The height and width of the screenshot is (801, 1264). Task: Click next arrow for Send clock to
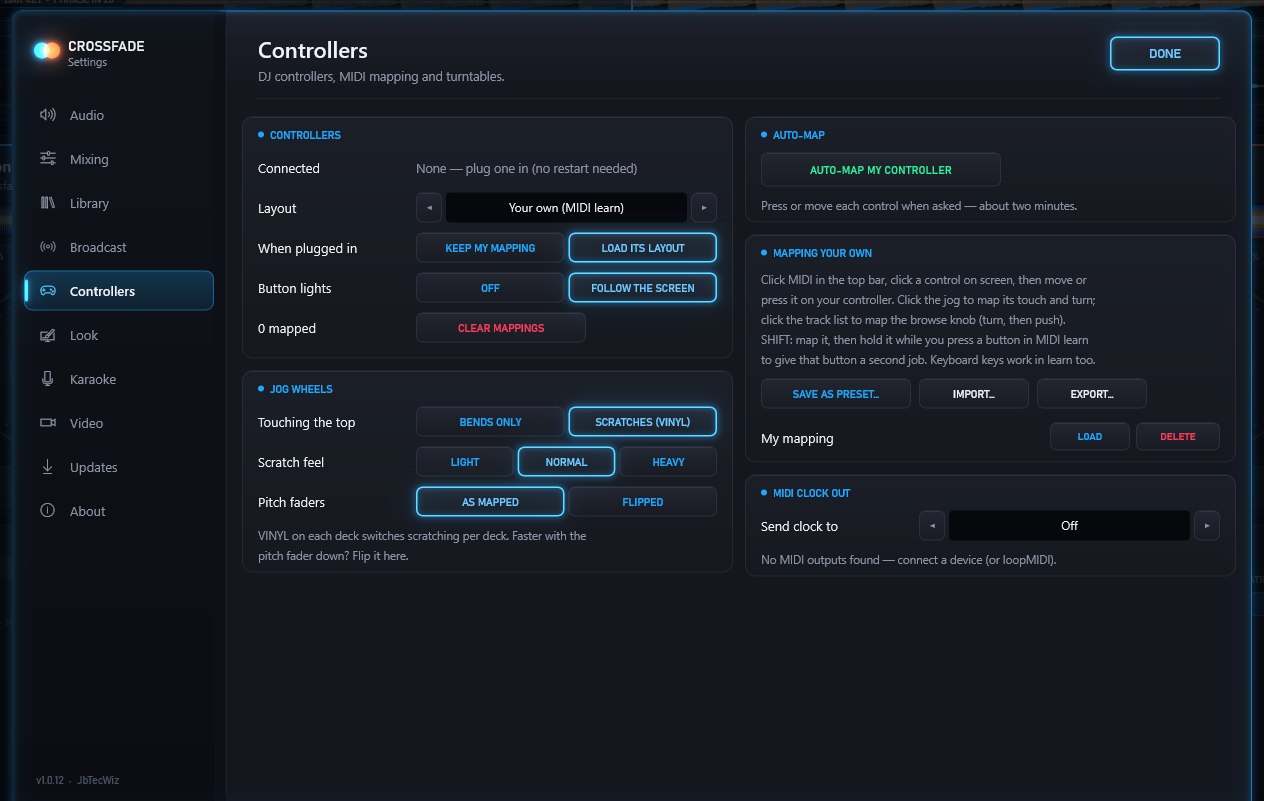click(x=1207, y=526)
